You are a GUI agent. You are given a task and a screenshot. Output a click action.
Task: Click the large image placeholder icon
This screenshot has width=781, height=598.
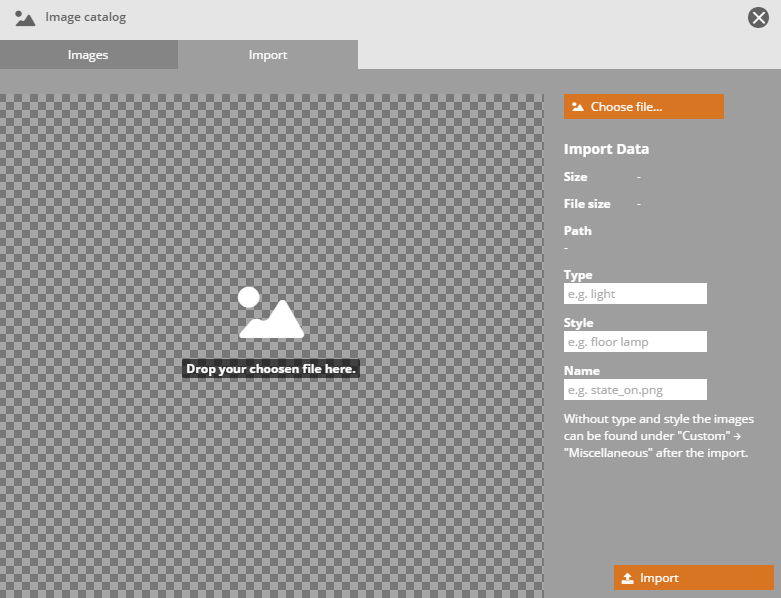pyautogui.click(x=270, y=312)
